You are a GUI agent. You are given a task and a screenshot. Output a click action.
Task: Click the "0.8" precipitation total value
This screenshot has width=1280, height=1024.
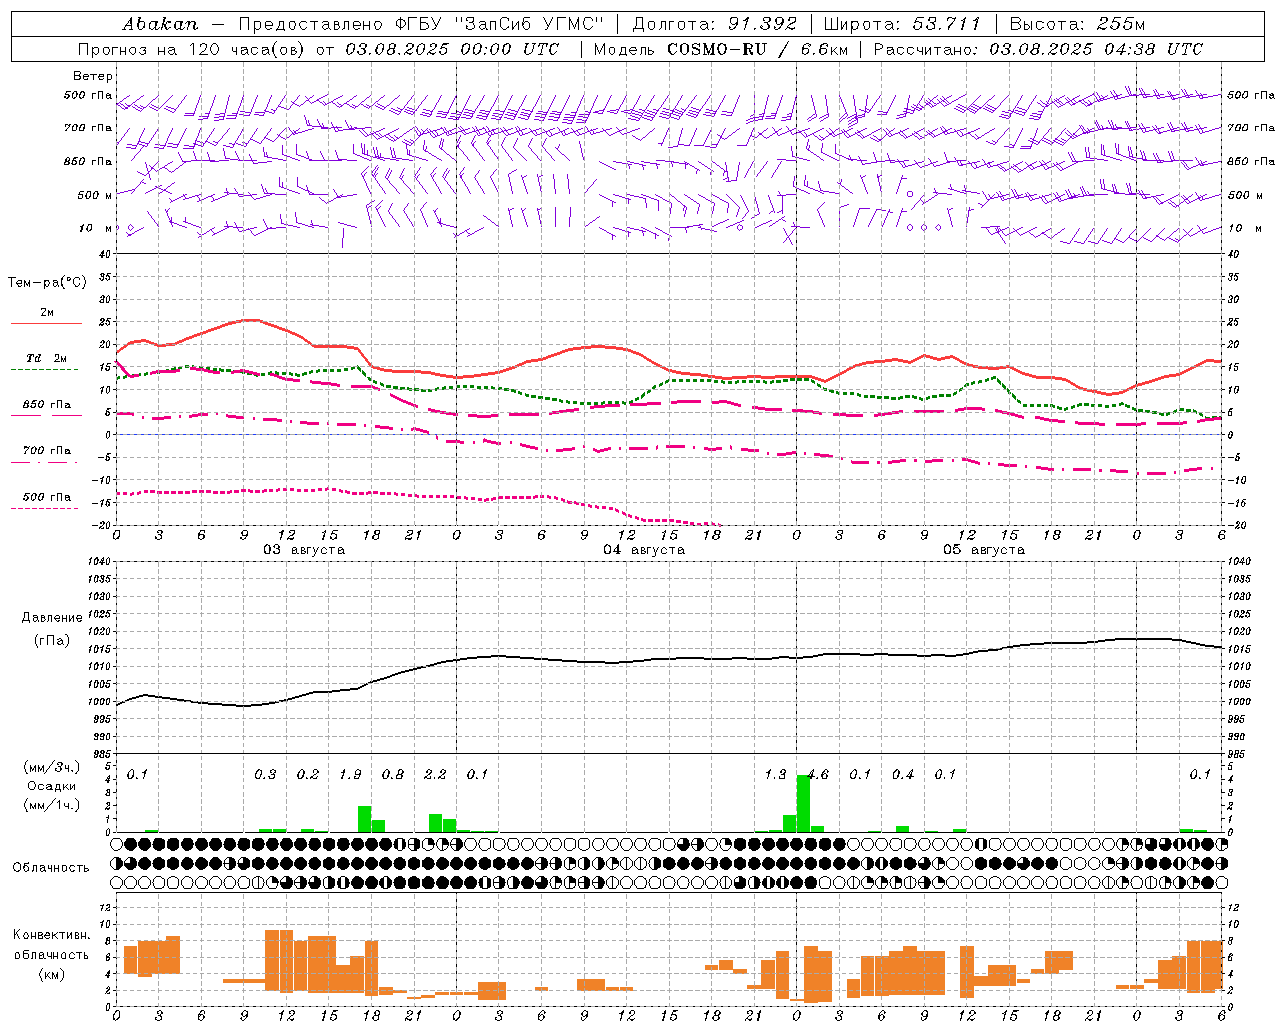coord(393,774)
